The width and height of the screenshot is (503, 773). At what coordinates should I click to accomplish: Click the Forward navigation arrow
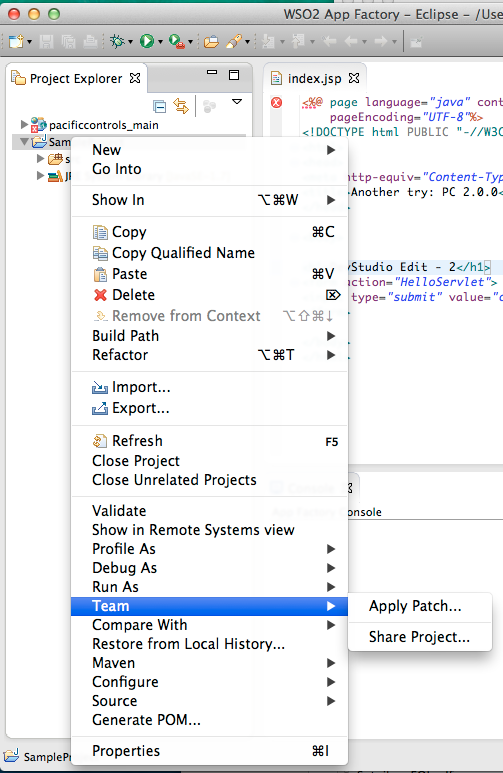pos(380,41)
